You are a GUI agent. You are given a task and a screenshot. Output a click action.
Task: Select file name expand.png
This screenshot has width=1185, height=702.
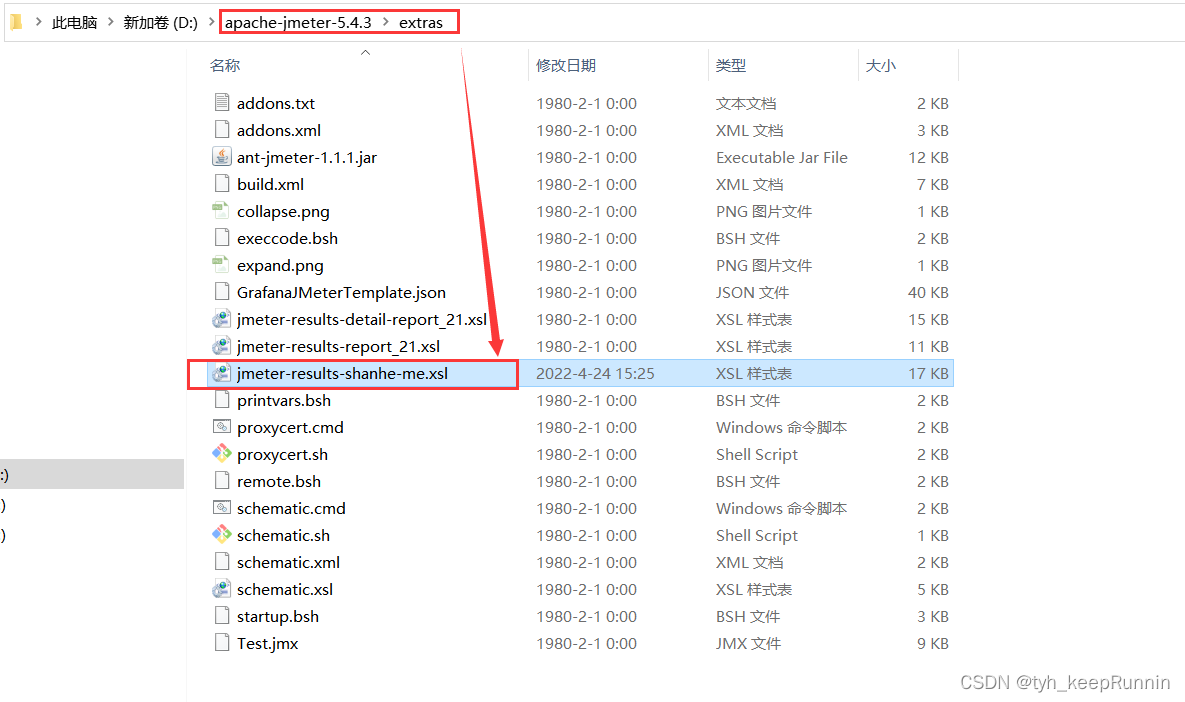(280, 266)
